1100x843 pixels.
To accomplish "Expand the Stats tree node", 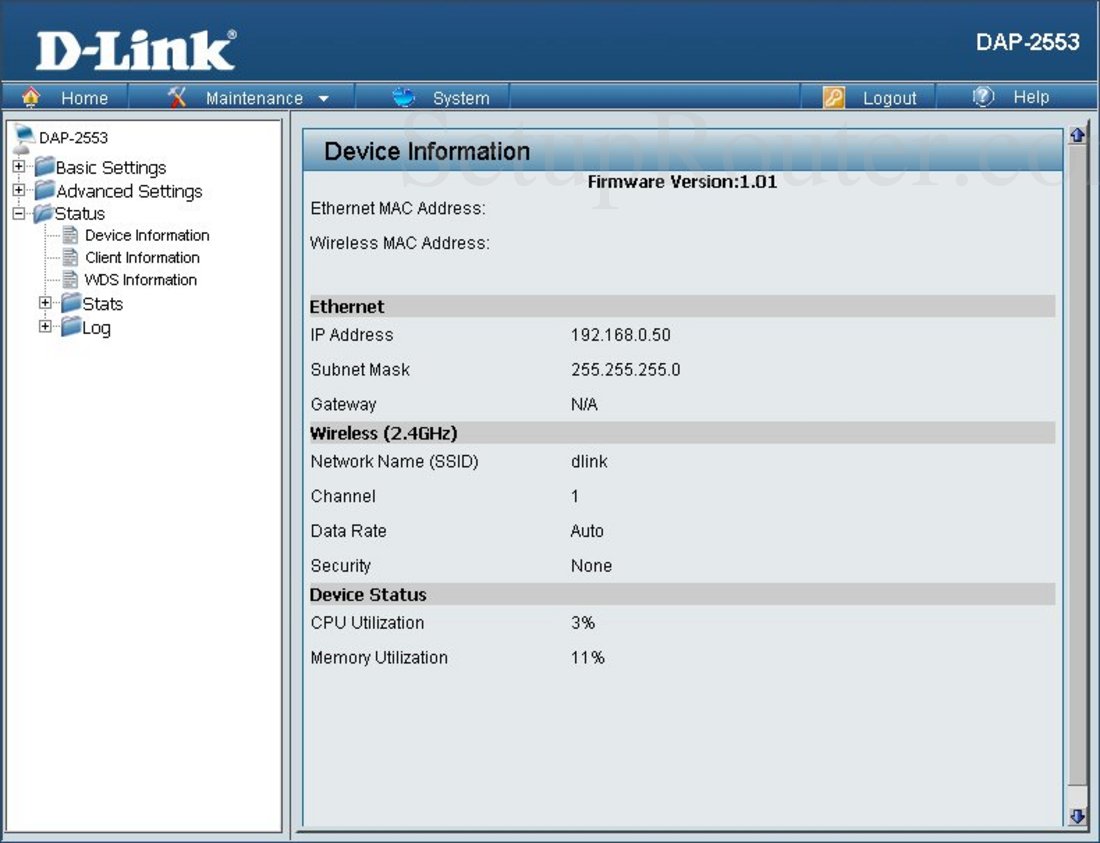I will click(x=45, y=303).
